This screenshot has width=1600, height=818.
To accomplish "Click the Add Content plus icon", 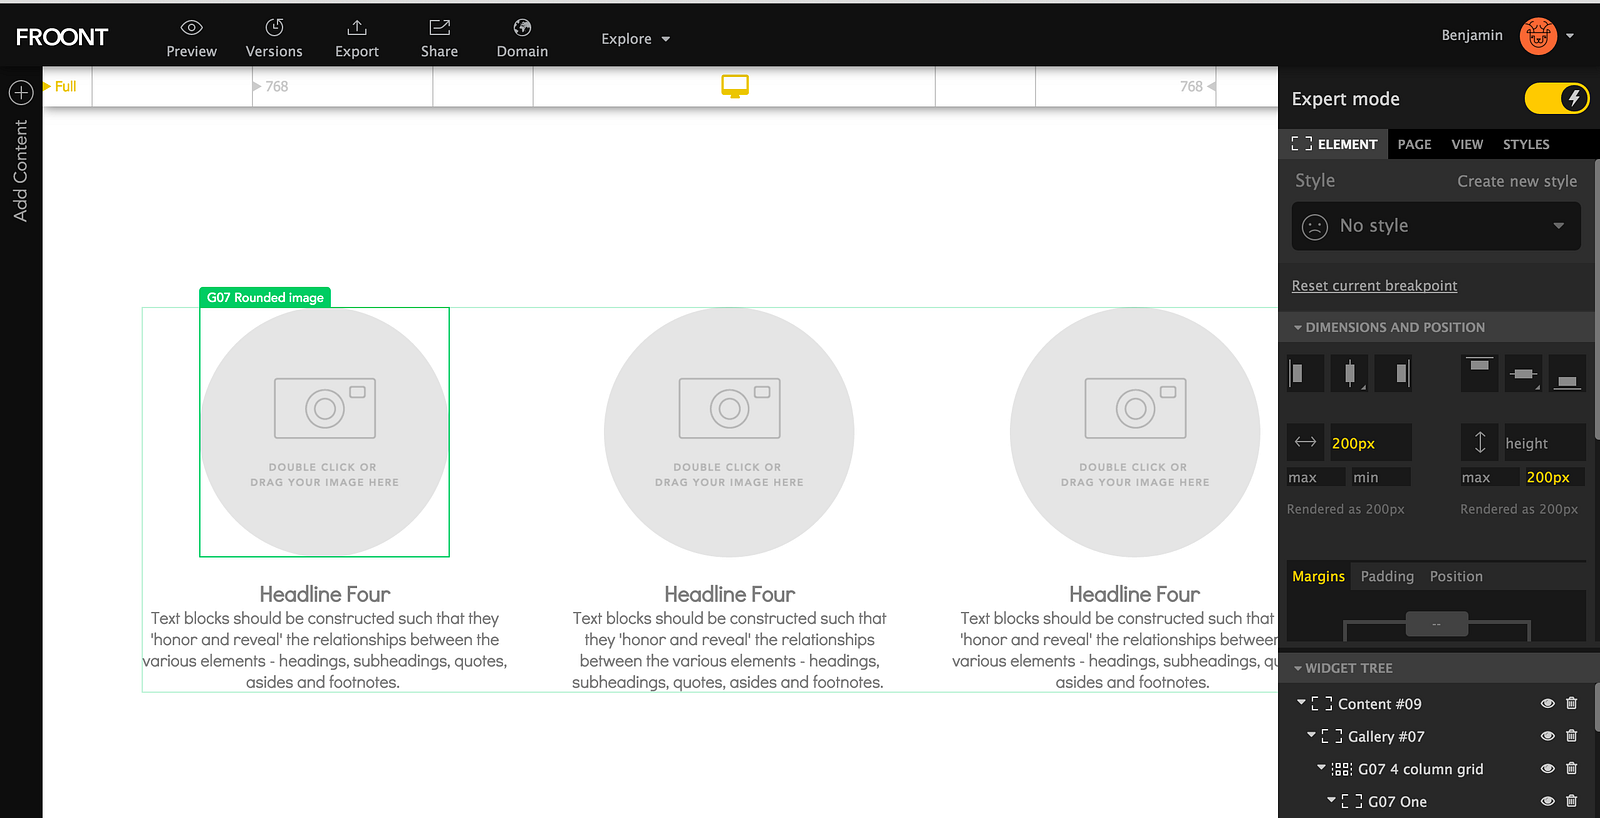I will [21, 93].
